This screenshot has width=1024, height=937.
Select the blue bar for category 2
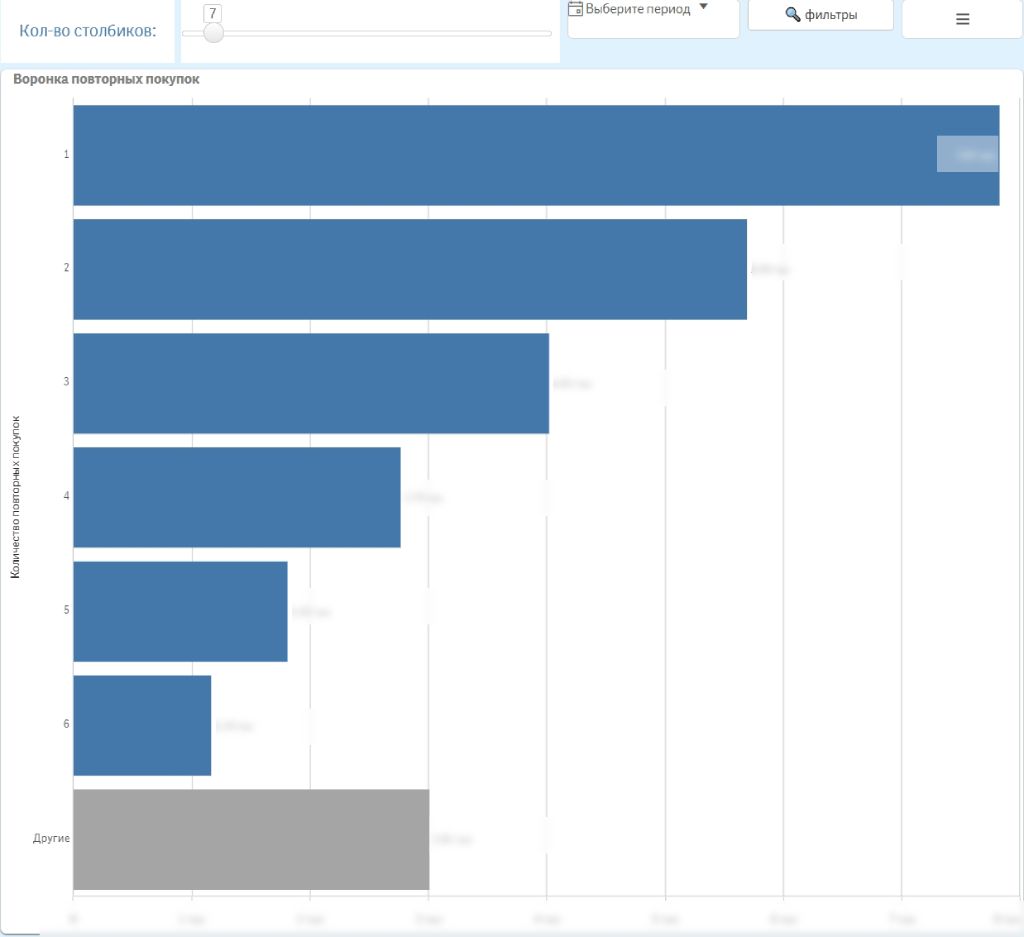(410, 269)
